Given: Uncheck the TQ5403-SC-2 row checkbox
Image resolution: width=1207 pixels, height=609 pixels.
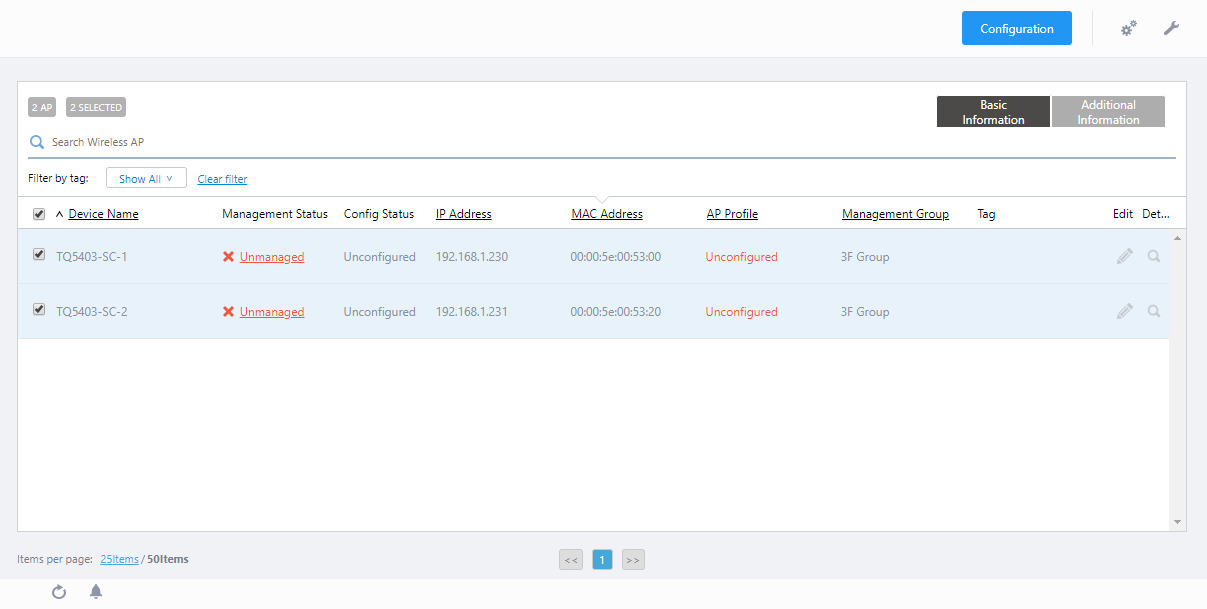Looking at the screenshot, I should point(39,310).
